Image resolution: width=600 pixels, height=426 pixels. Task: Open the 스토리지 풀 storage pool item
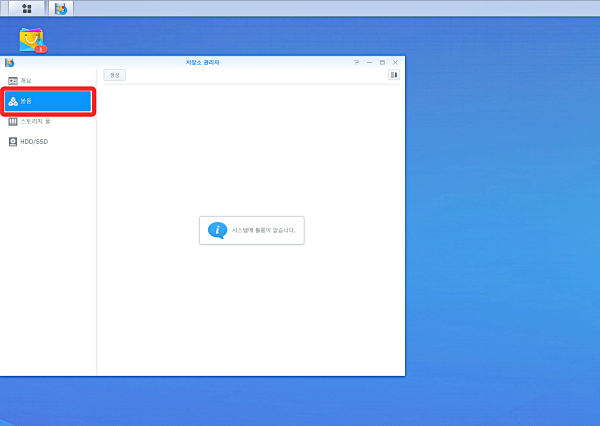click(48, 121)
